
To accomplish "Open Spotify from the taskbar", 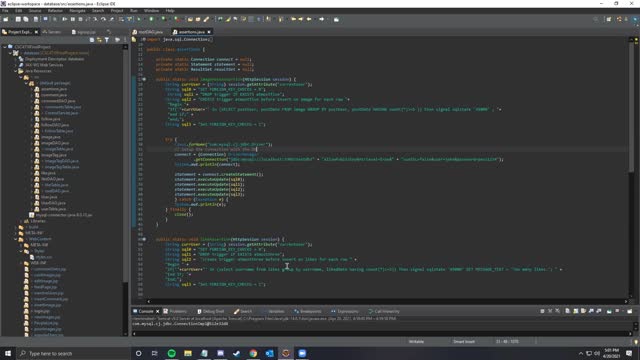I will 171,353.
